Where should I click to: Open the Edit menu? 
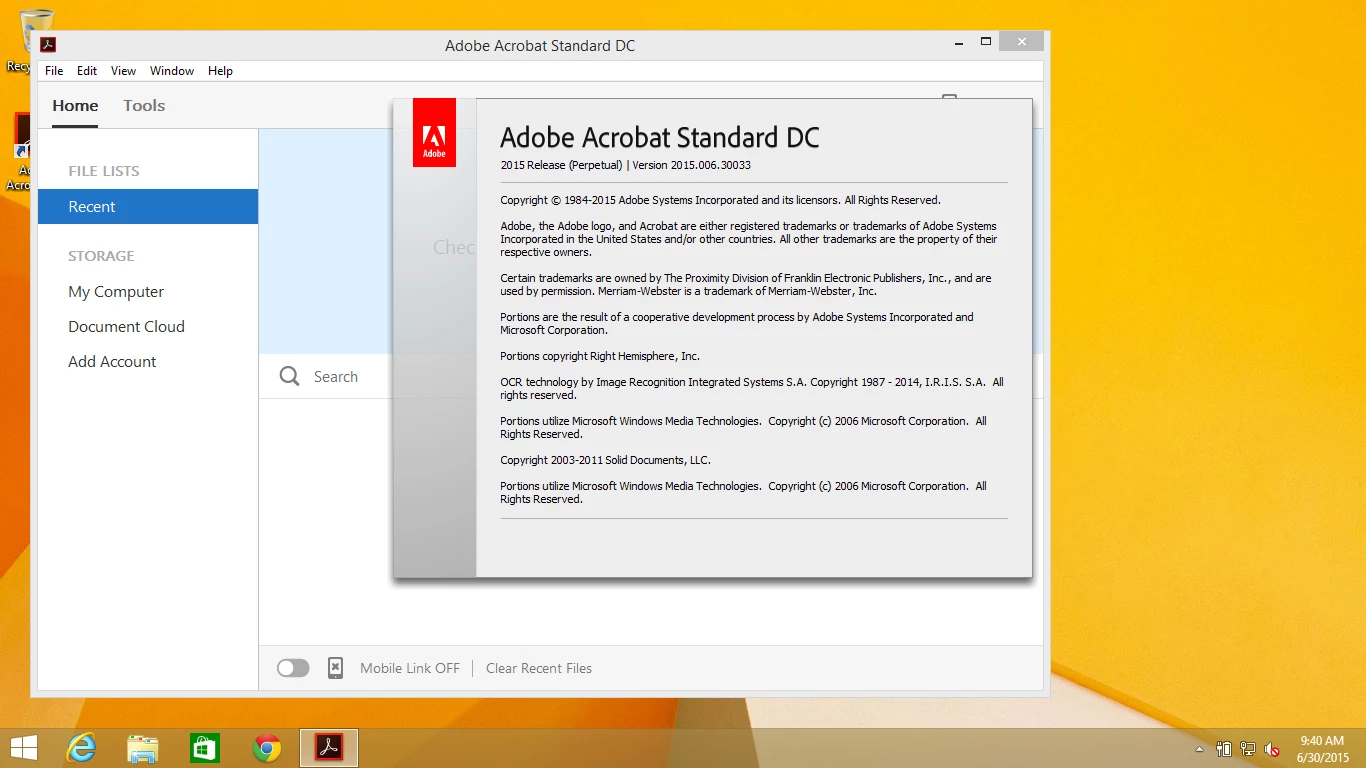[87, 71]
